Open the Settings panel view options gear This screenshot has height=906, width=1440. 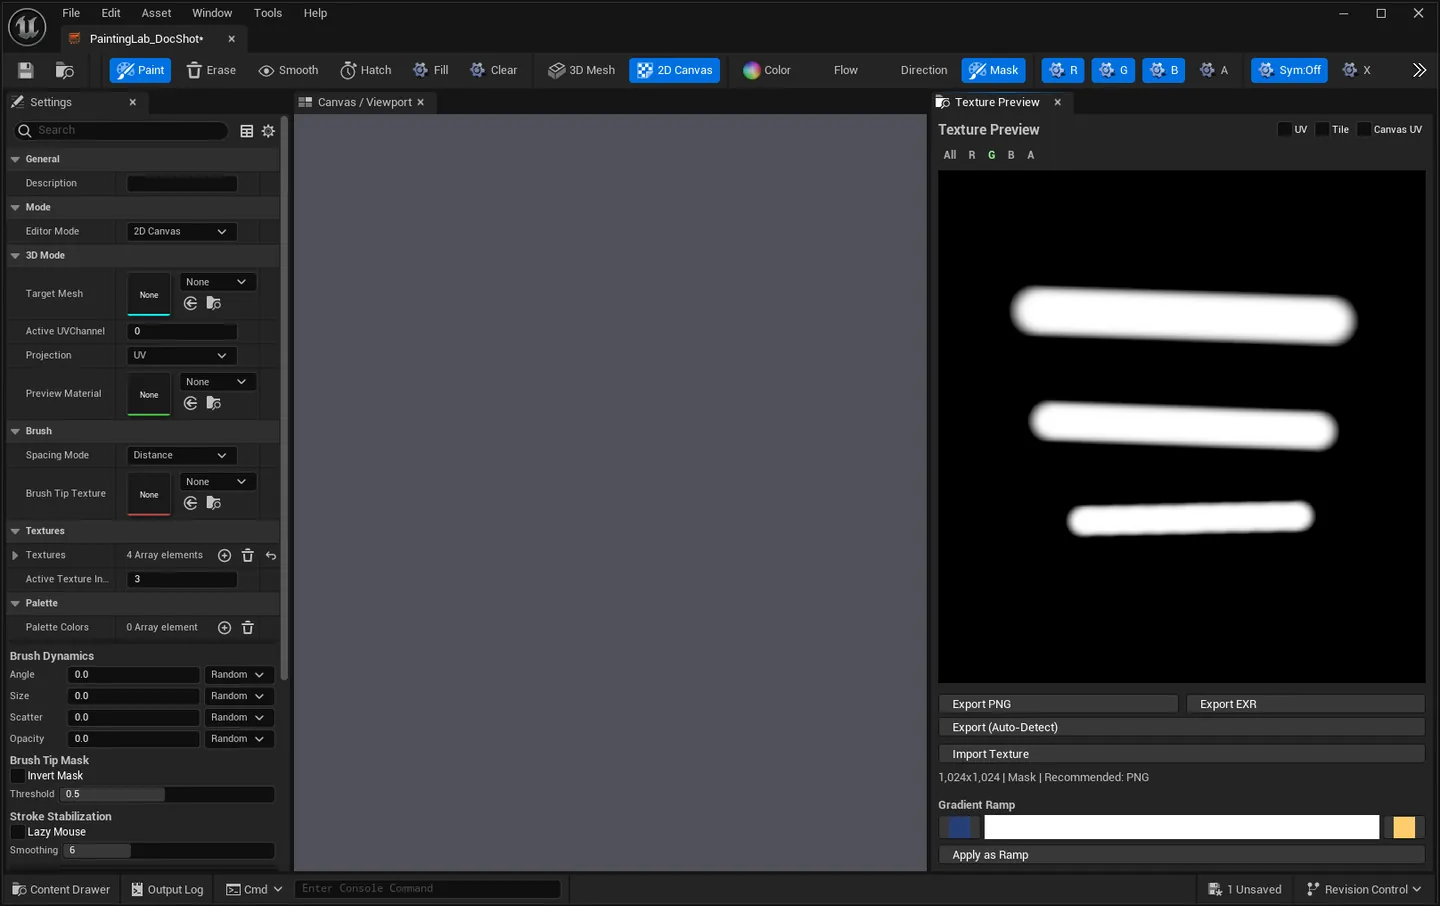(x=268, y=131)
